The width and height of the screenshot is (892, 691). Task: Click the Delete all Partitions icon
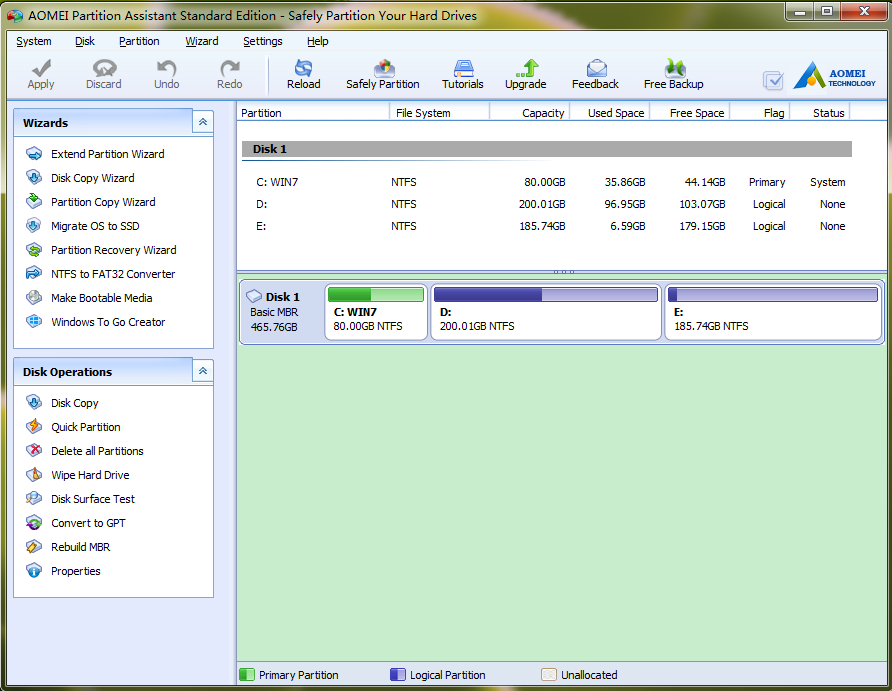[x=34, y=450]
